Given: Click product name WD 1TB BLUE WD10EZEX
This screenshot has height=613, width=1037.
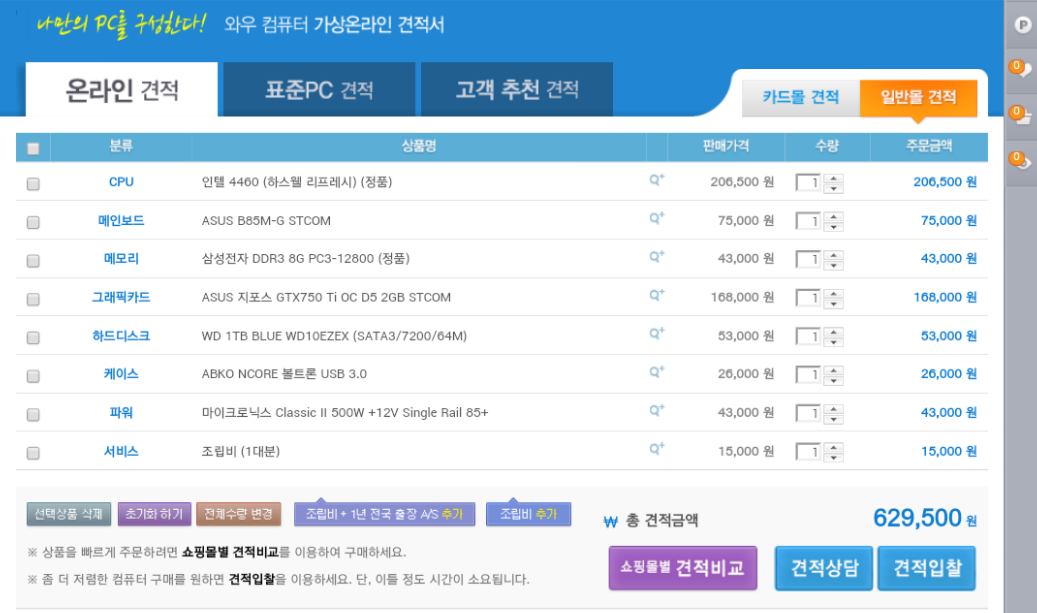Looking at the screenshot, I should point(334,336).
